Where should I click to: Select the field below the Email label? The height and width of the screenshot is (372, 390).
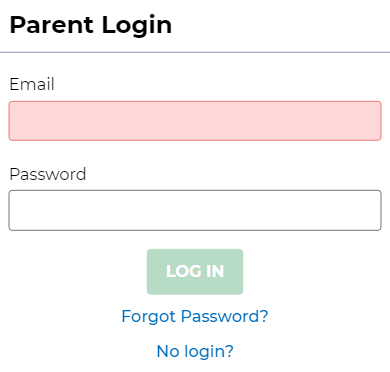195,121
